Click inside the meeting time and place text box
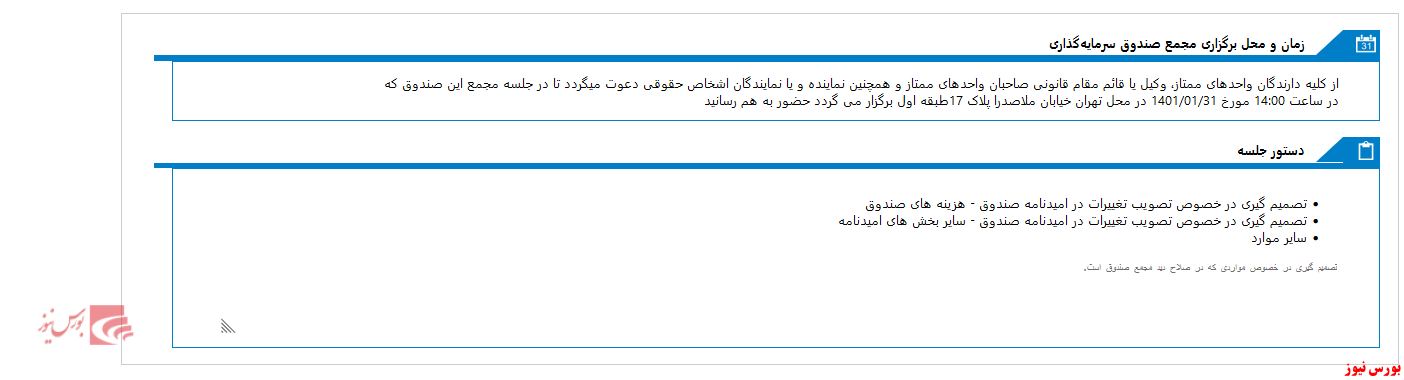Screen dimensions: 1404x380 click(775, 91)
